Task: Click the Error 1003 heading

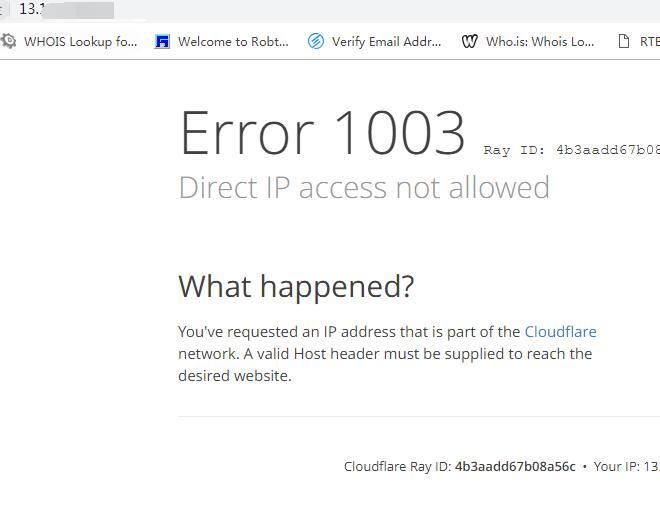Action: (322, 133)
